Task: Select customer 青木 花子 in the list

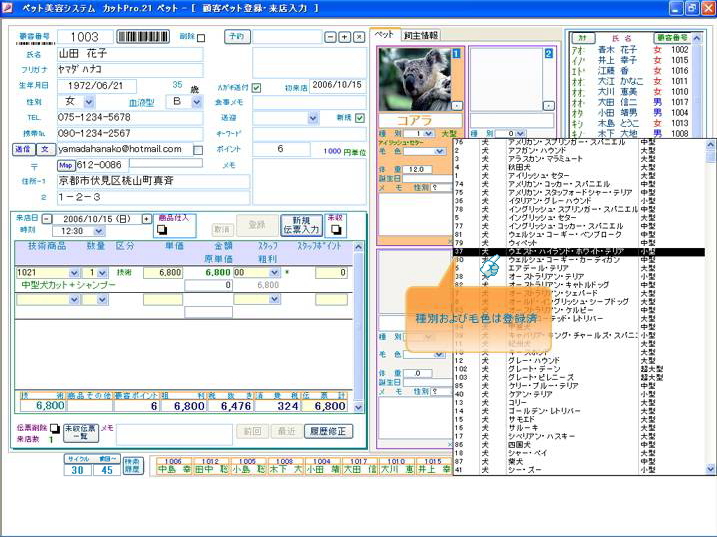Action: coord(629,49)
